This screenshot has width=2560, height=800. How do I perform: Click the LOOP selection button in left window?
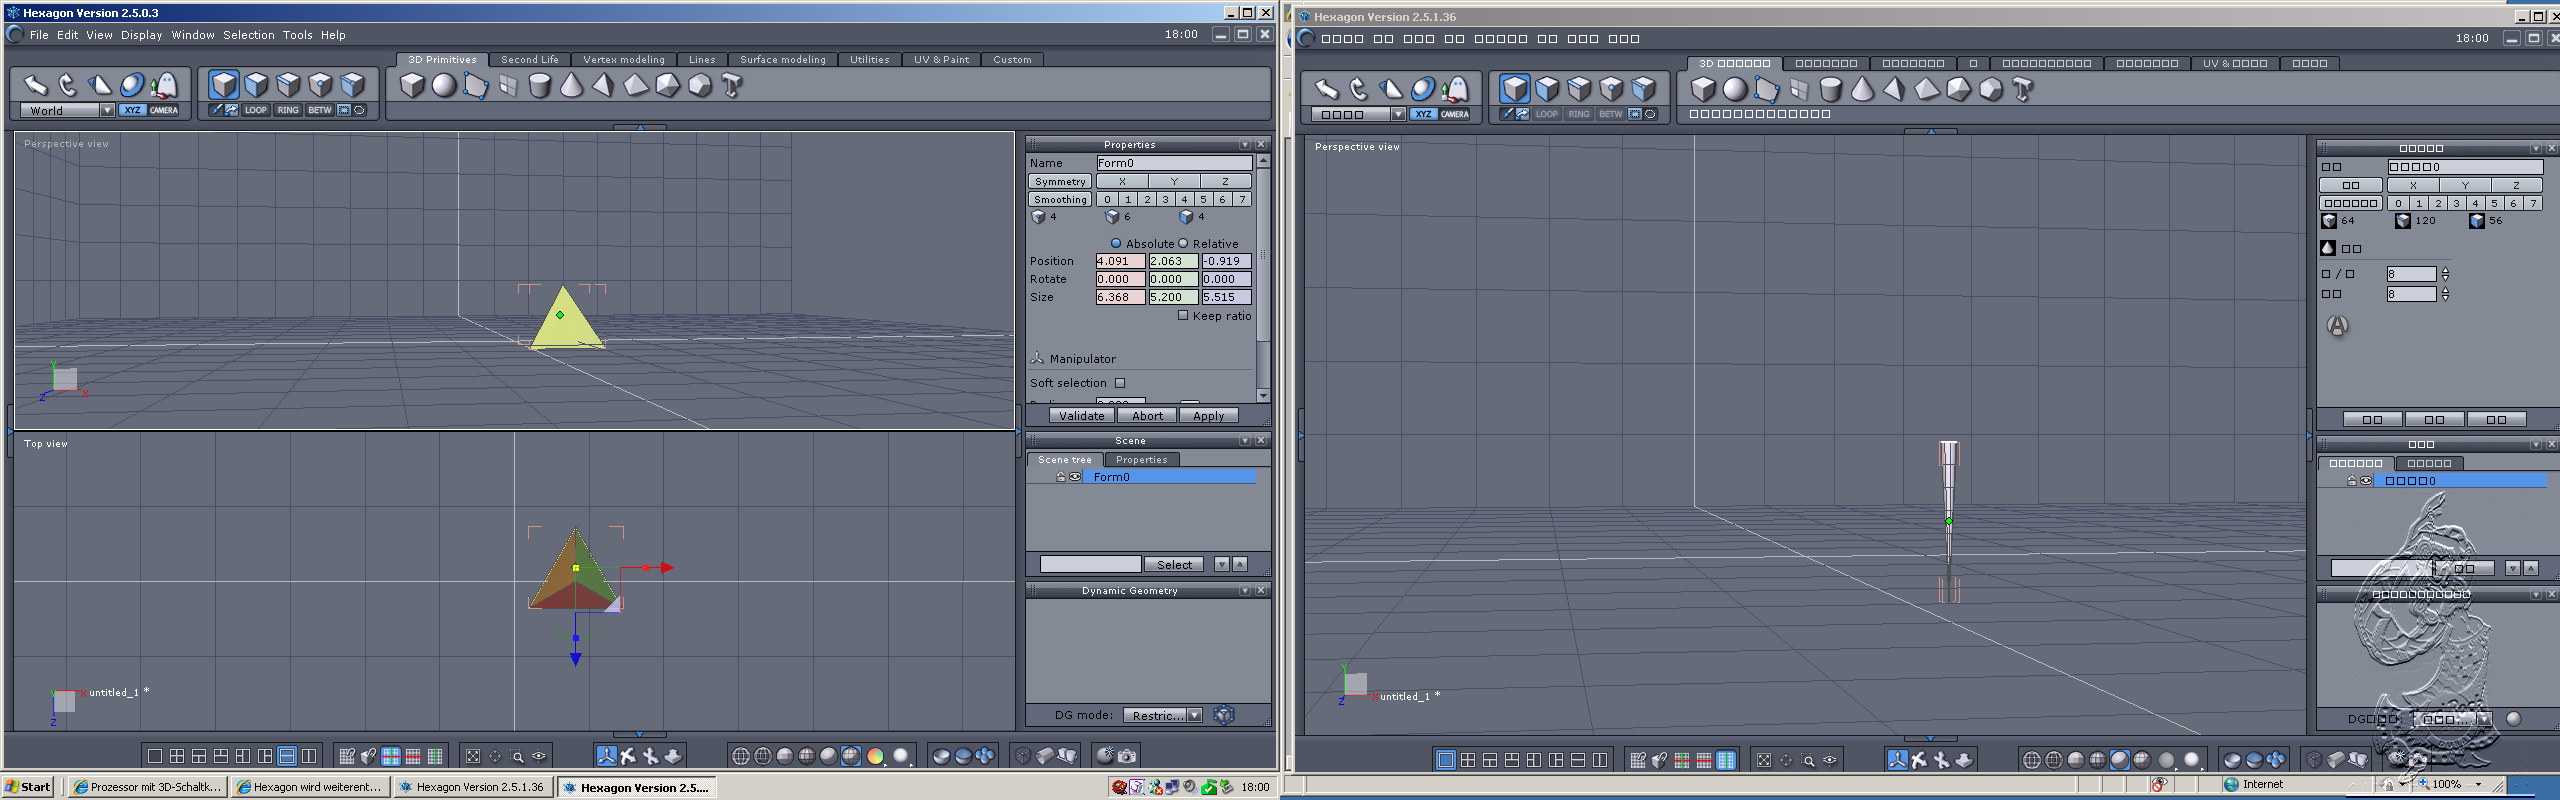click(256, 110)
